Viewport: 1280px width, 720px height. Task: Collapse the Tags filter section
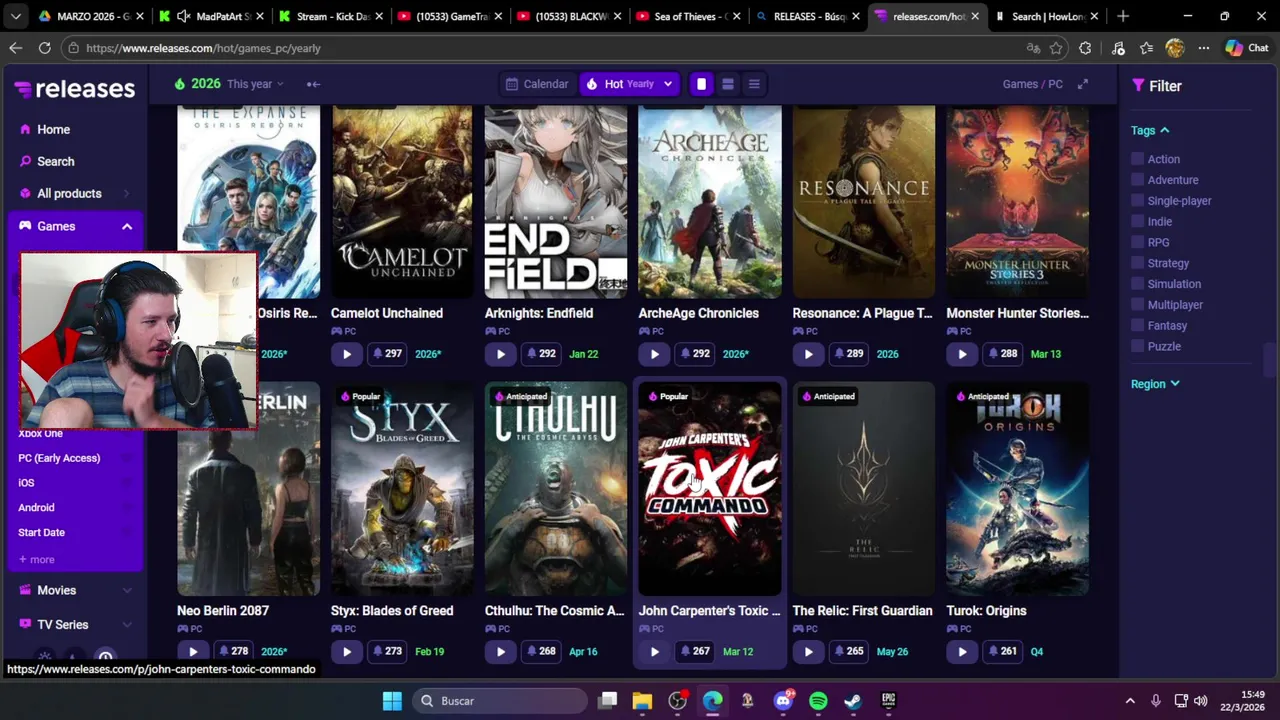click(x=1150, y=130)
